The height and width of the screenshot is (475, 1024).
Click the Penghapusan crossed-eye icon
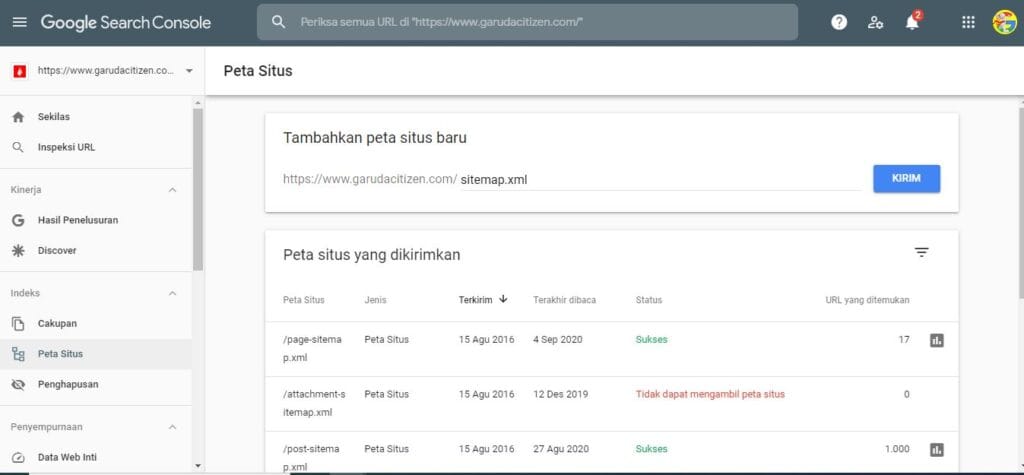18,385
